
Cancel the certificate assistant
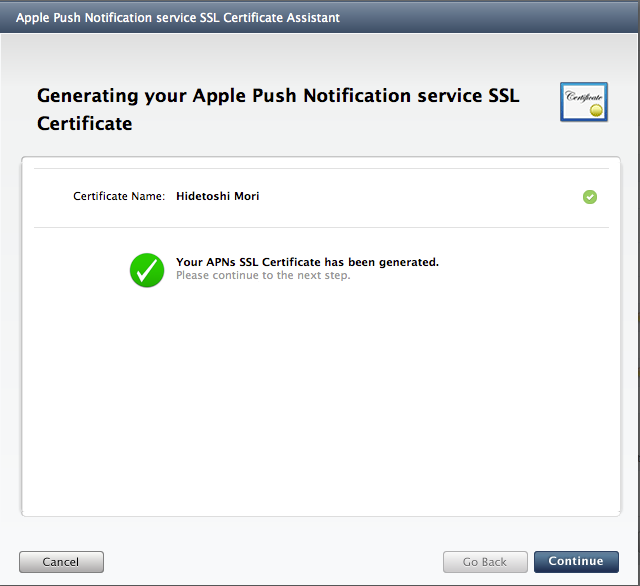tap(61, 562)
